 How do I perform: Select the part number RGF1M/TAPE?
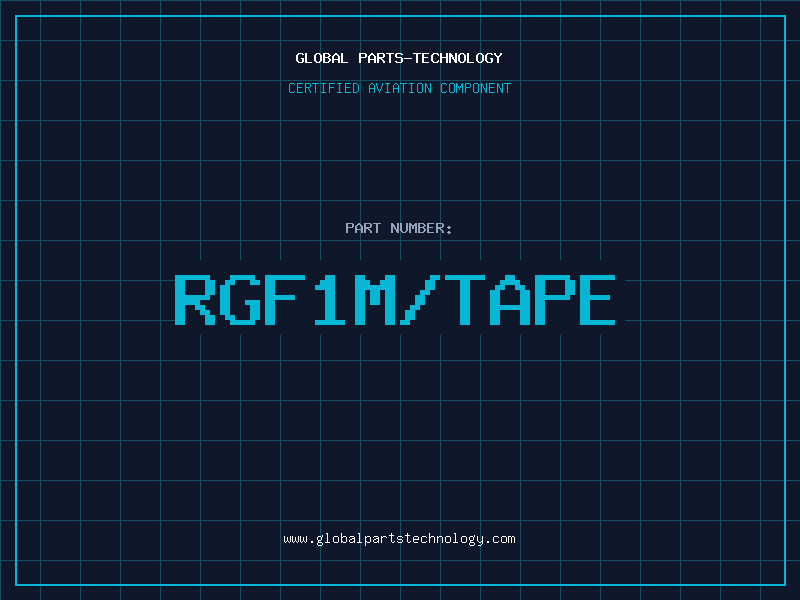coord(395,300)
